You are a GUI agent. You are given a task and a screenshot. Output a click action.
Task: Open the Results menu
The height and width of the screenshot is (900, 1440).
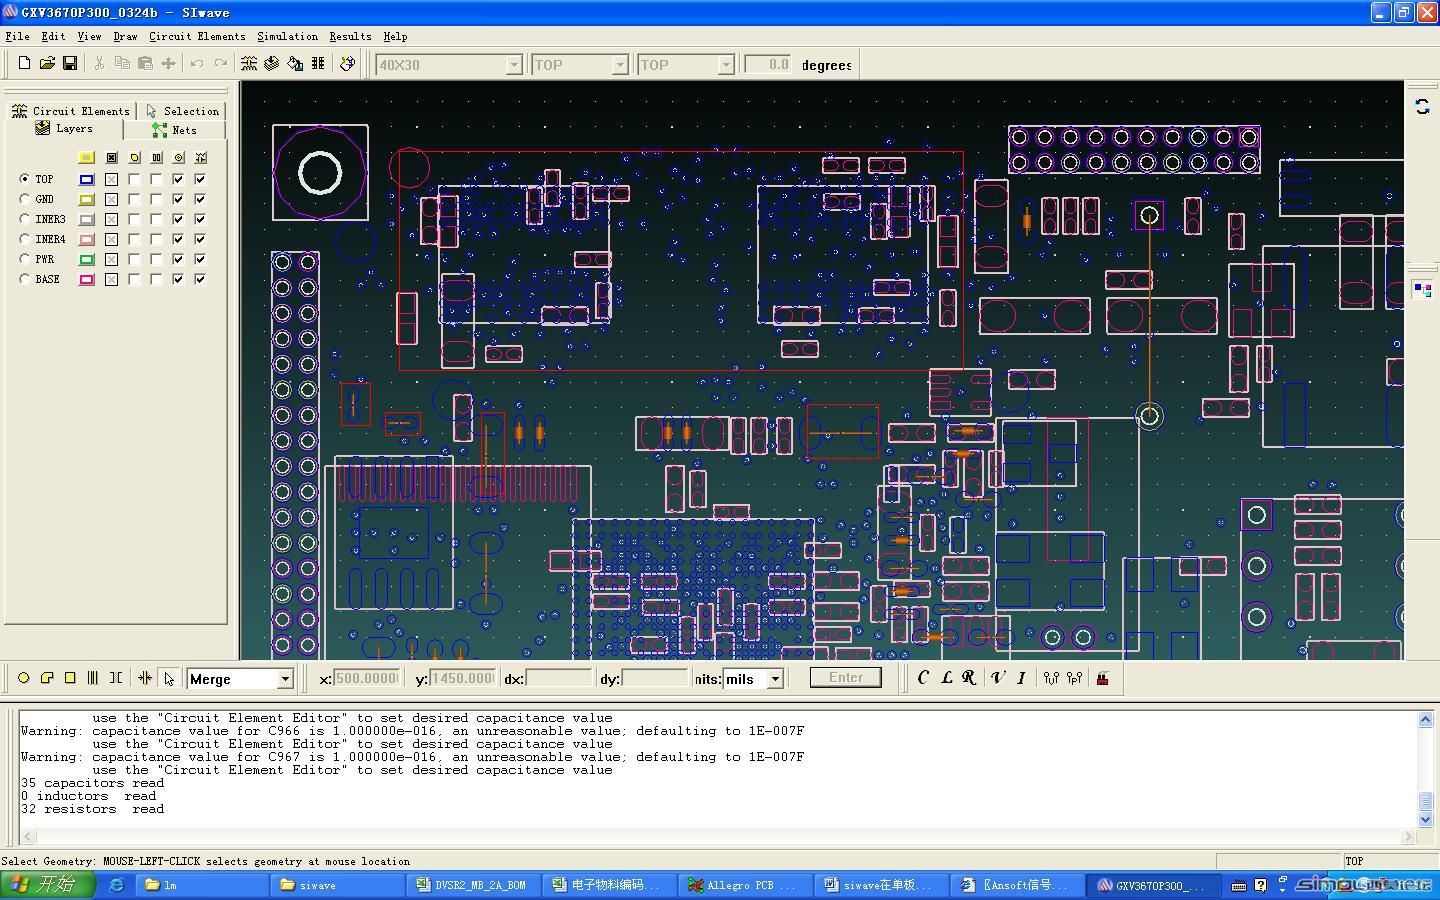click(x=350, y=36)
